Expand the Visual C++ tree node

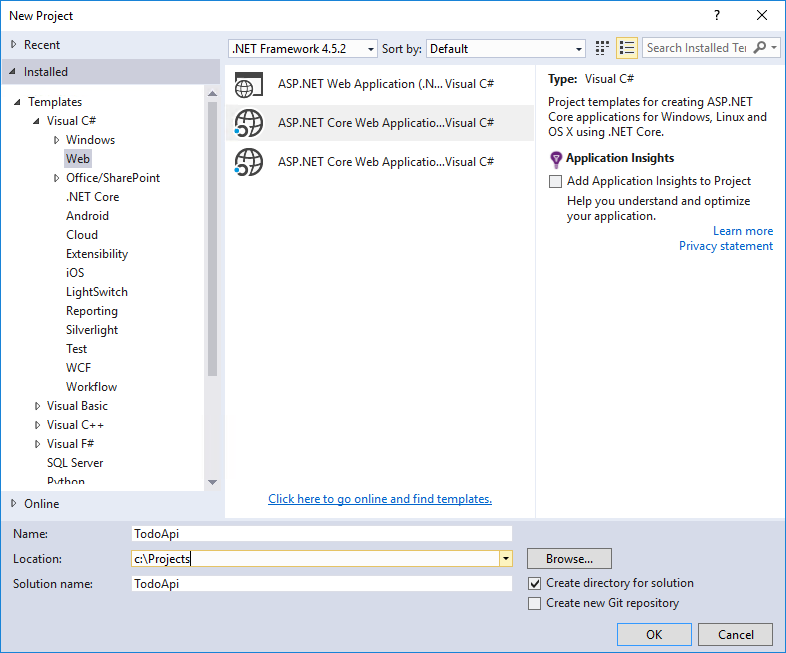(37, 425)
